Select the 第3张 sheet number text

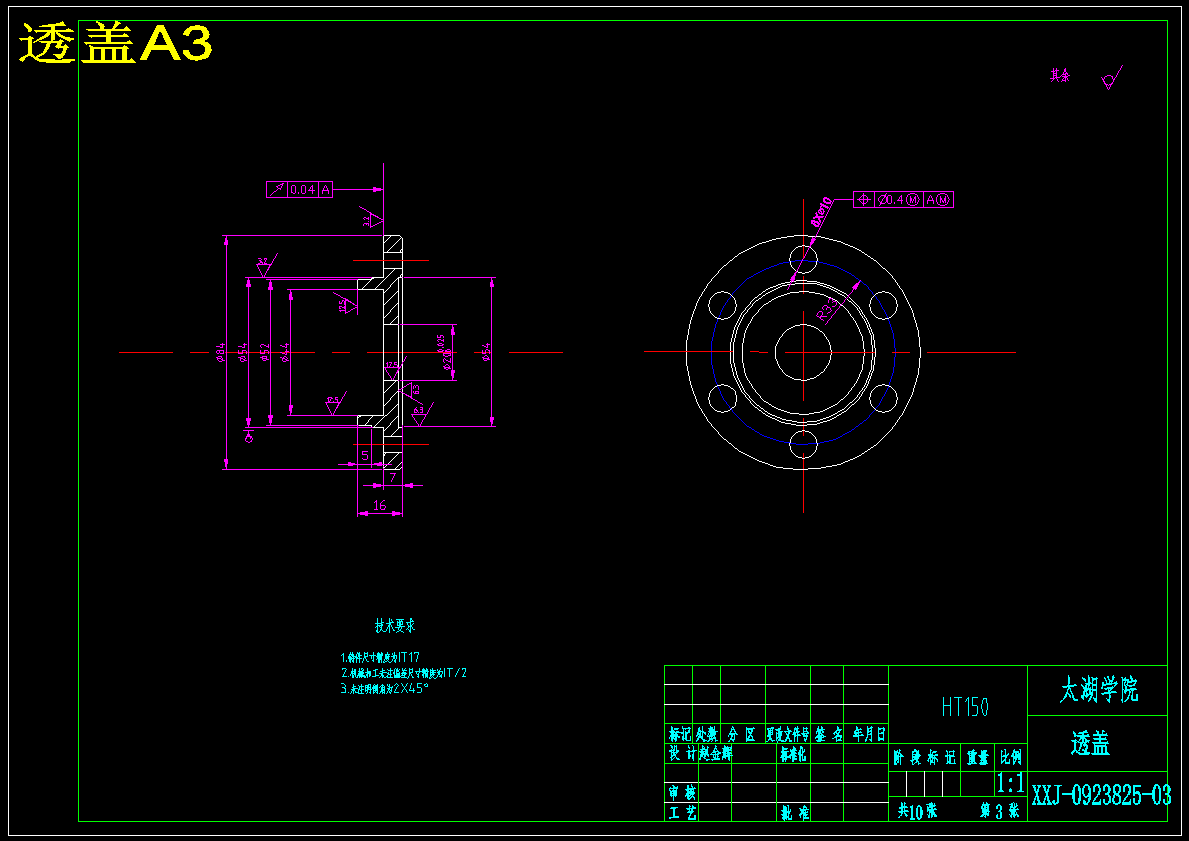tap(999, 811)
